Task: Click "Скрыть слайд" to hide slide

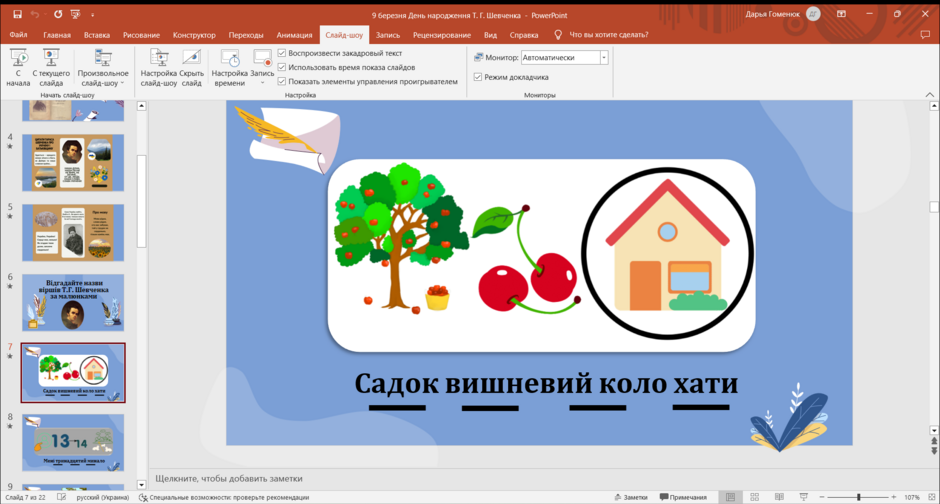Action: (191, 68)
